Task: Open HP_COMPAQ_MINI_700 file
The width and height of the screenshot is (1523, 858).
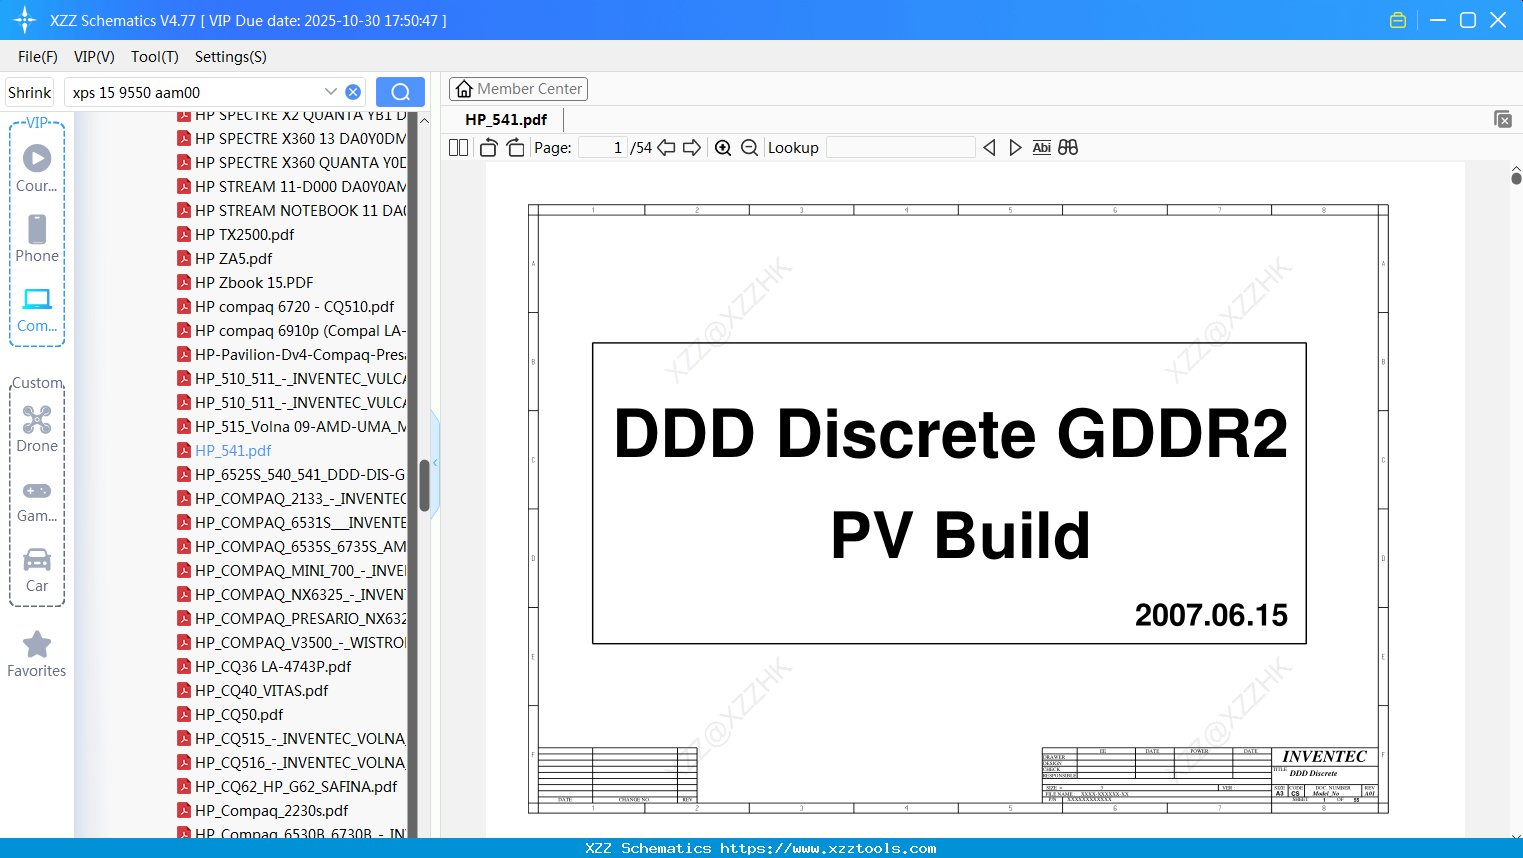Action: point(291,571)
